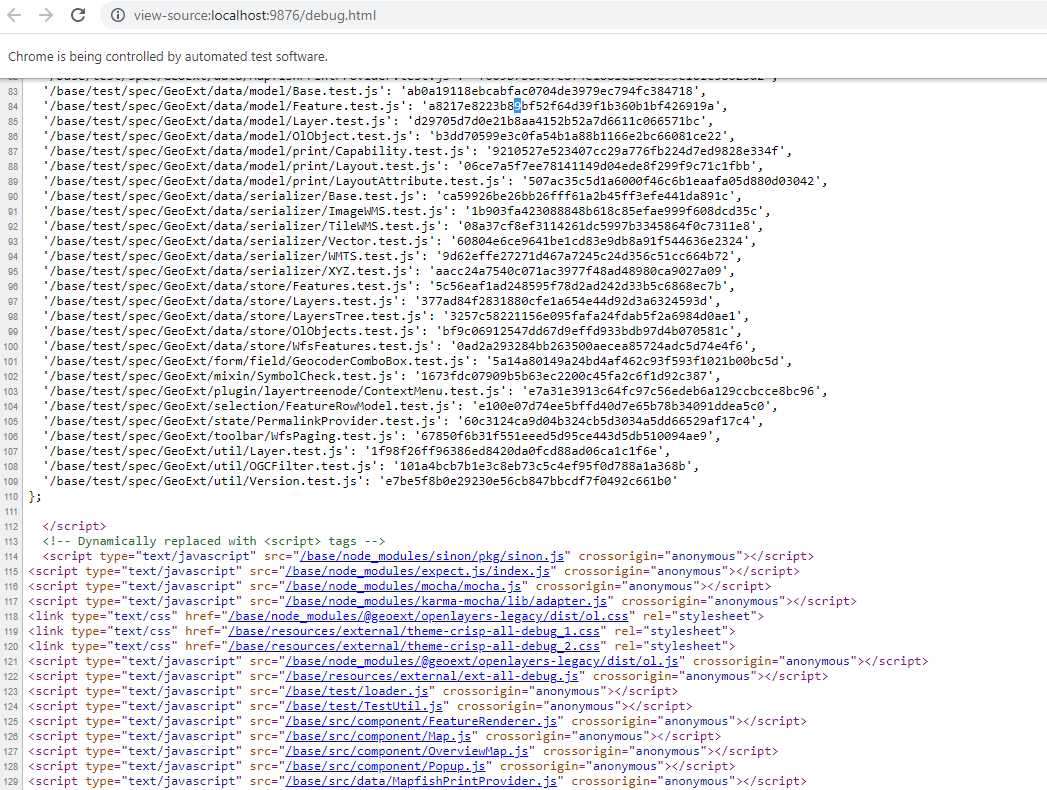Viewport: 1047px width, 790px height.
Task: Open the /base/test/loader.js link
Action: pos(357,691)
